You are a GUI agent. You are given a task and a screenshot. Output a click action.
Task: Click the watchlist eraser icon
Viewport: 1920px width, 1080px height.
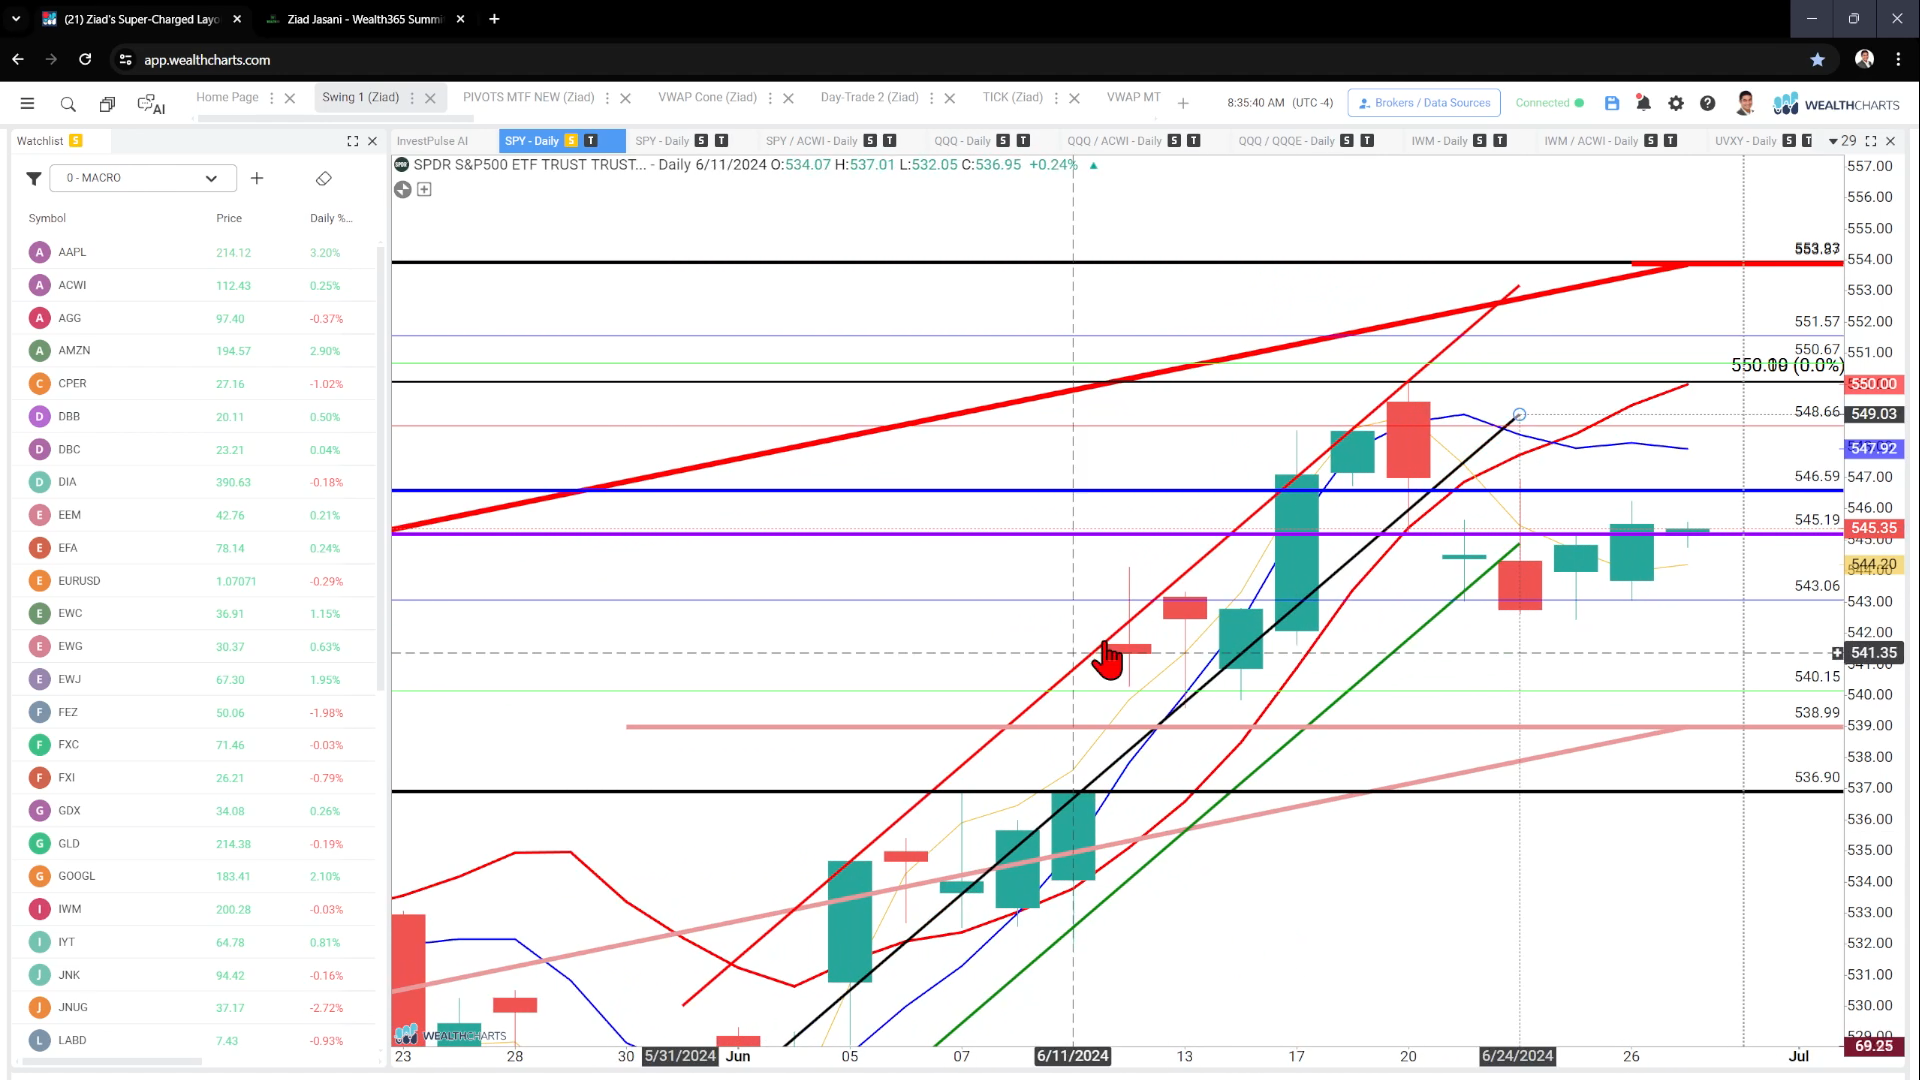(323, 178)
